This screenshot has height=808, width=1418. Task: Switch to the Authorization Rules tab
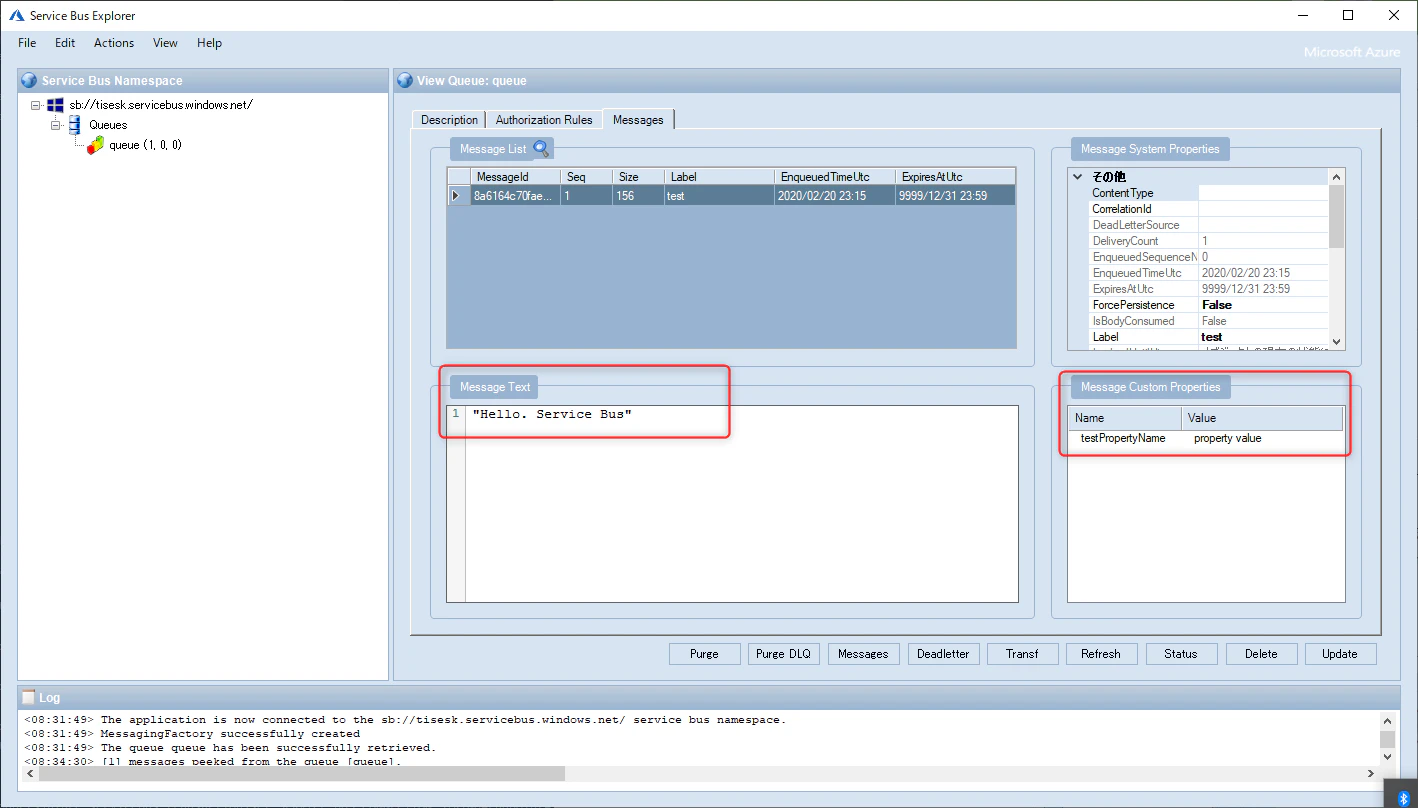pyautogui.click(x=544, y=120)
